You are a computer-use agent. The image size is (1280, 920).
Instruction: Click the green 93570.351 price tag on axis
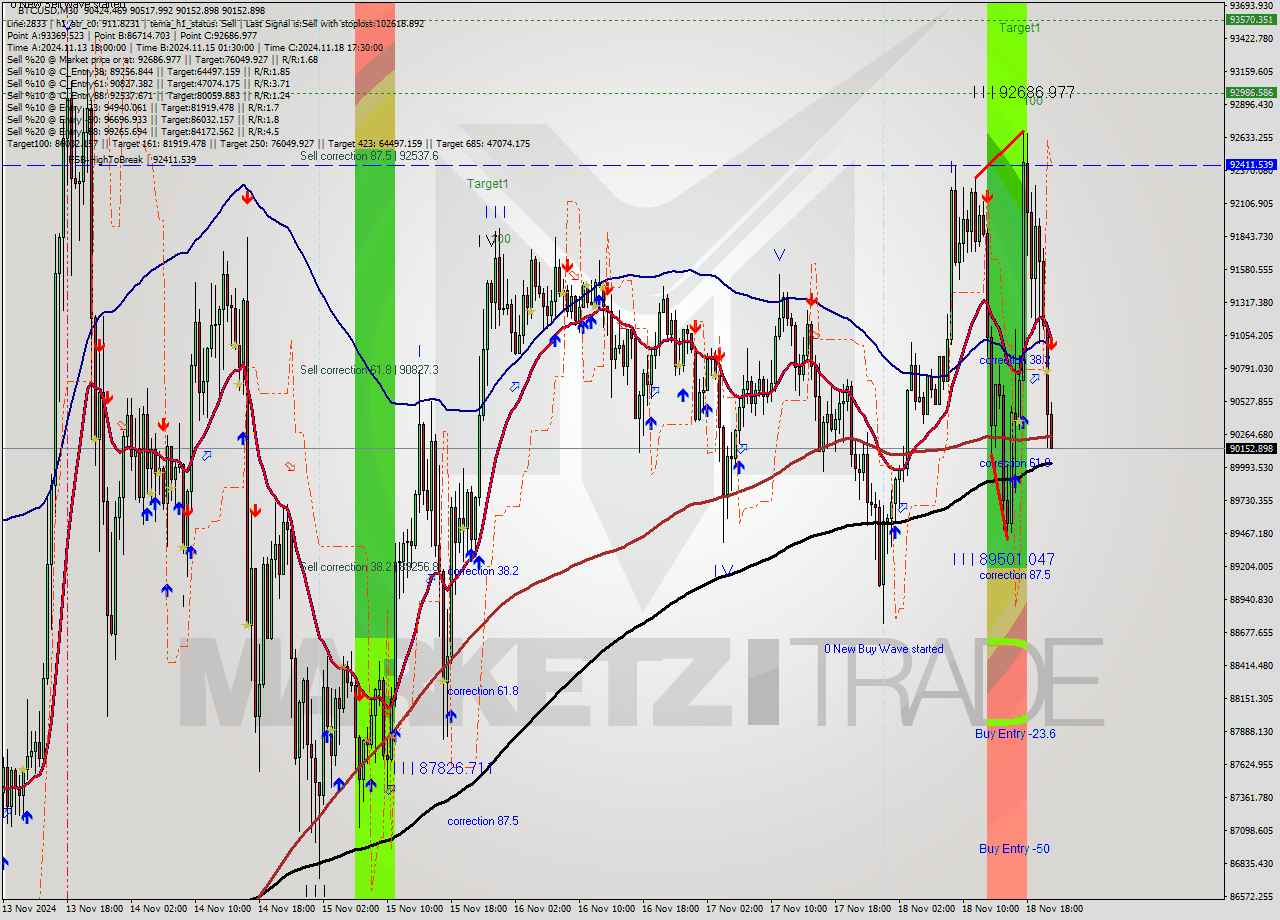1250,19
